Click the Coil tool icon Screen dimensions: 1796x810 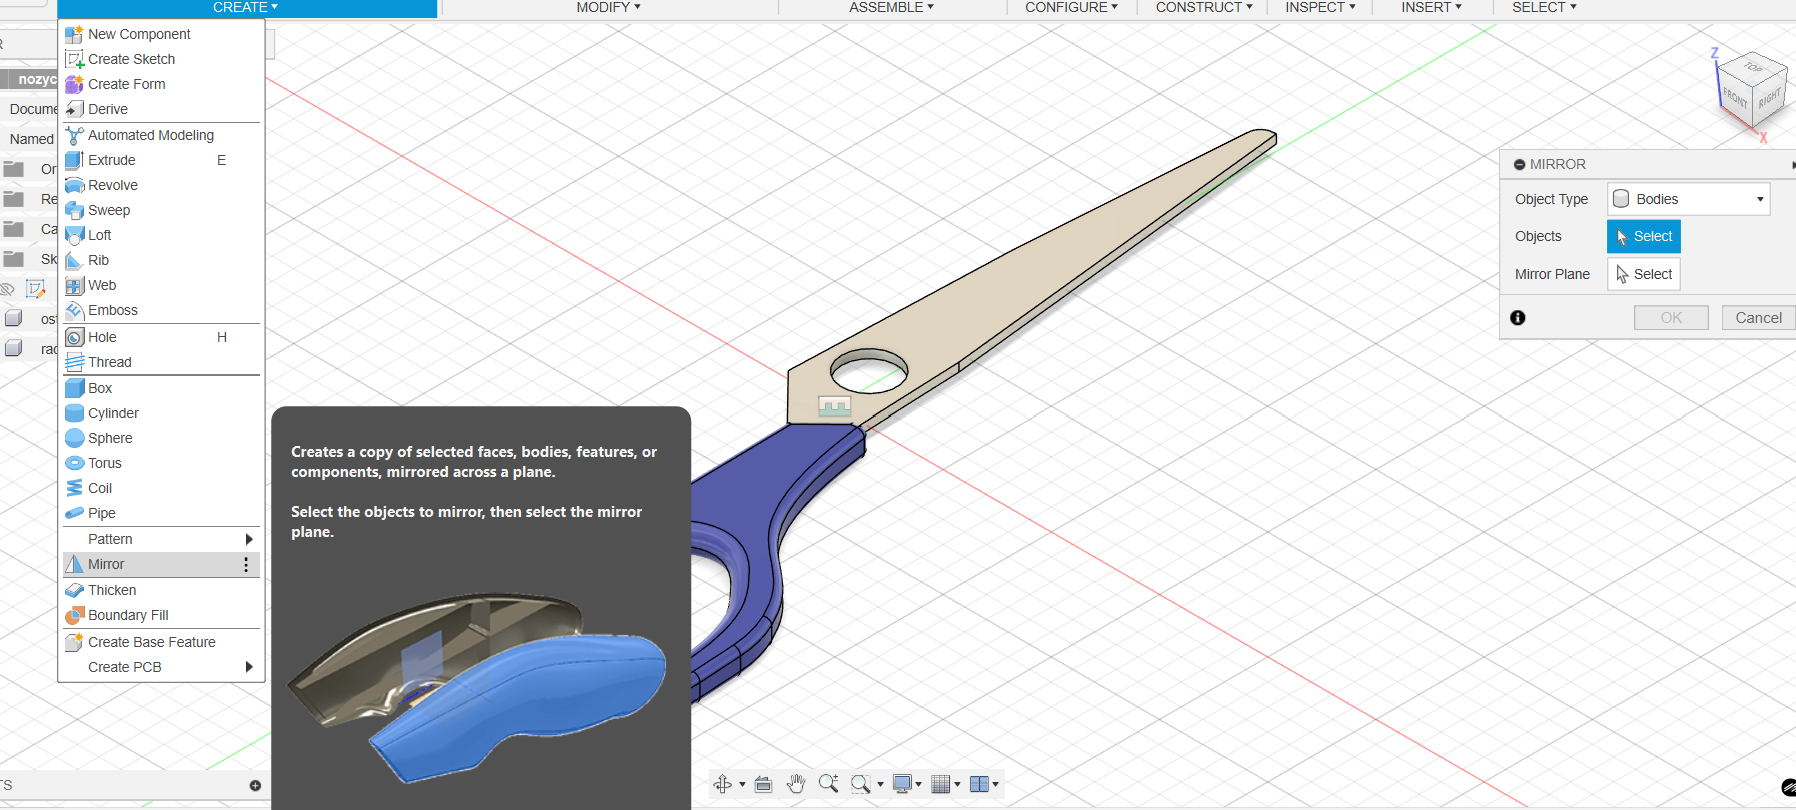click(x=74, y=488)
